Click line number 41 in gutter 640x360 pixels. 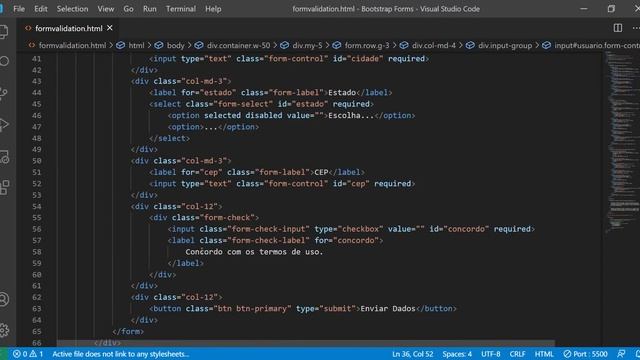click(x=36, y=59)
